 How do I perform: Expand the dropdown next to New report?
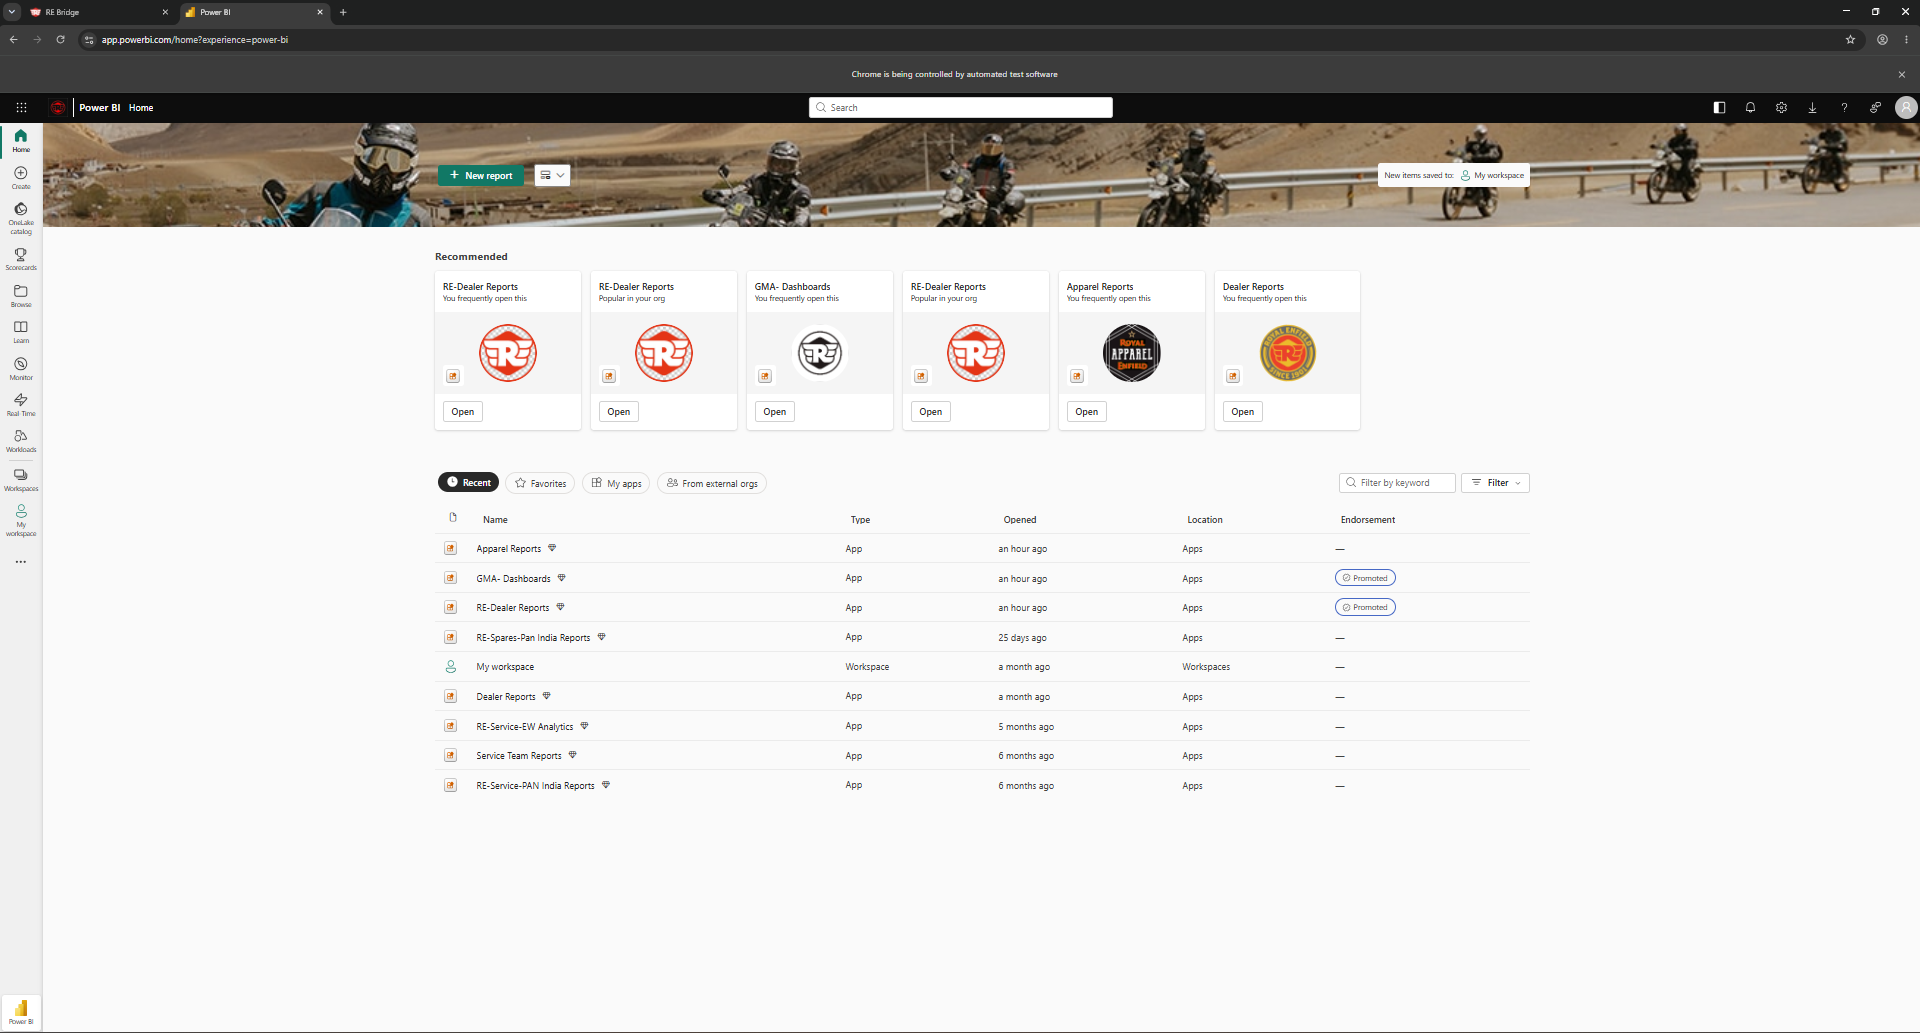(x=552, y=175)
